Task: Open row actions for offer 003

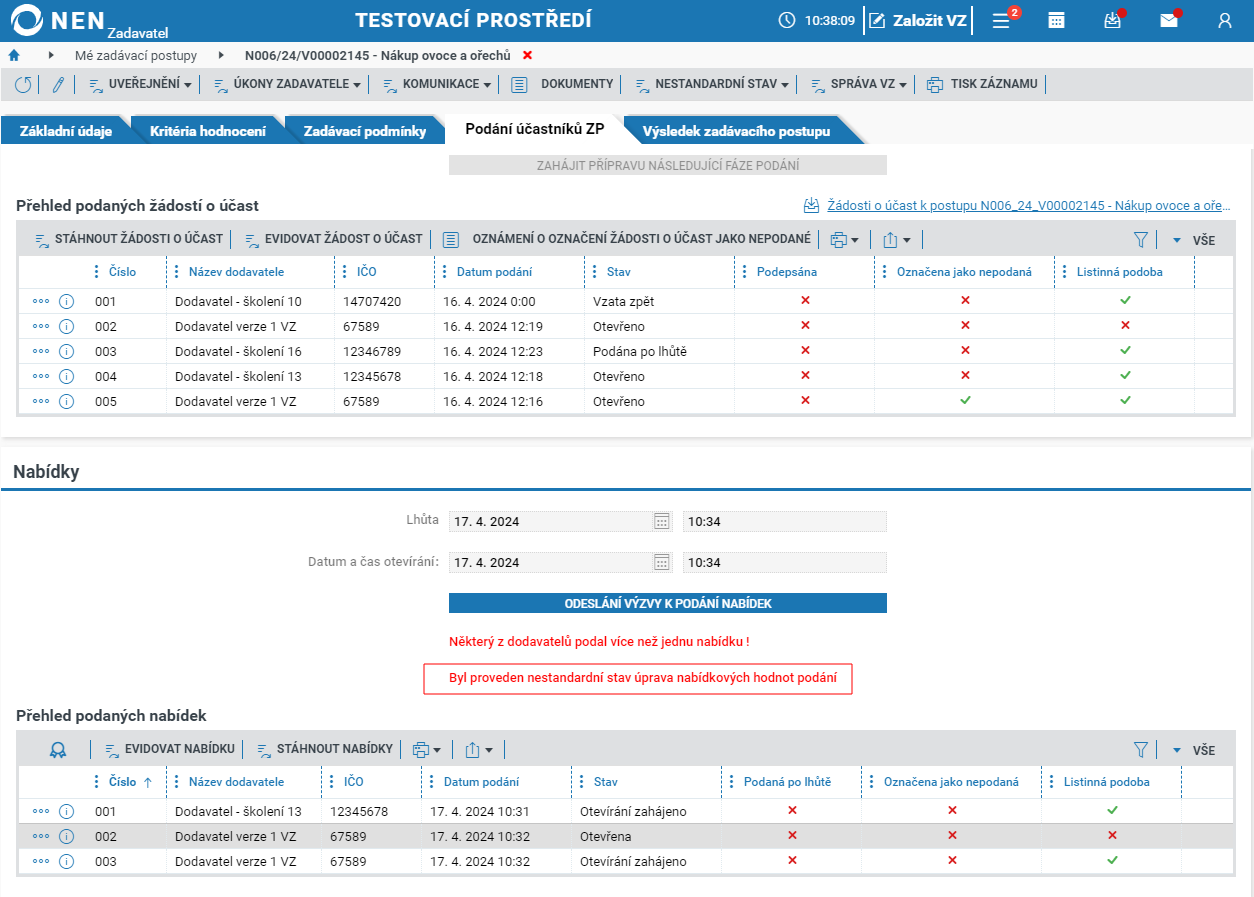Action: pyautogui.click(x=41, y=861)
